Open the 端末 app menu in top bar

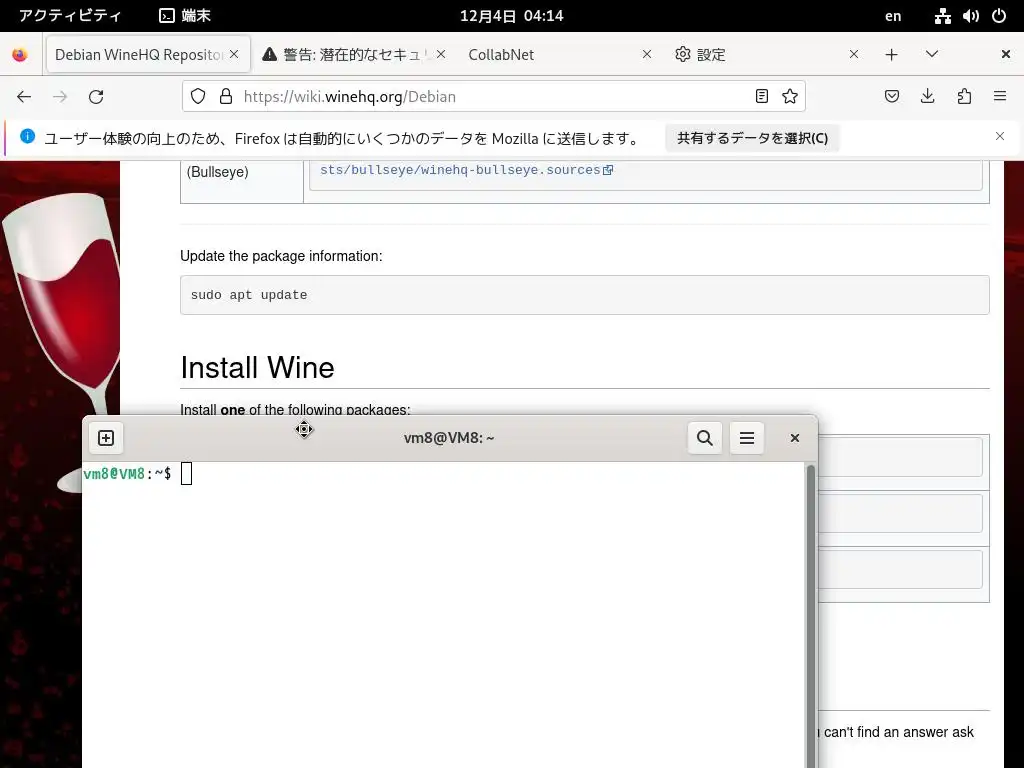[x=185, y=16]
